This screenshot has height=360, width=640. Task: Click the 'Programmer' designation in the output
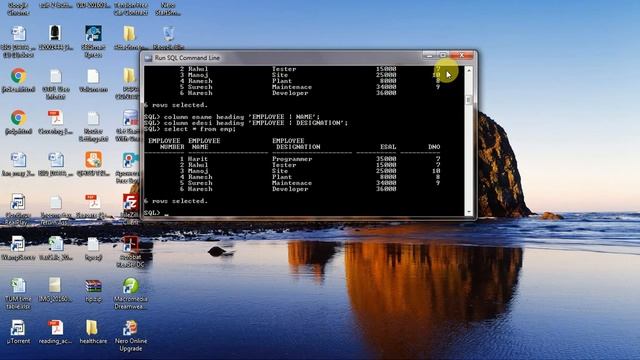point(292,159)
